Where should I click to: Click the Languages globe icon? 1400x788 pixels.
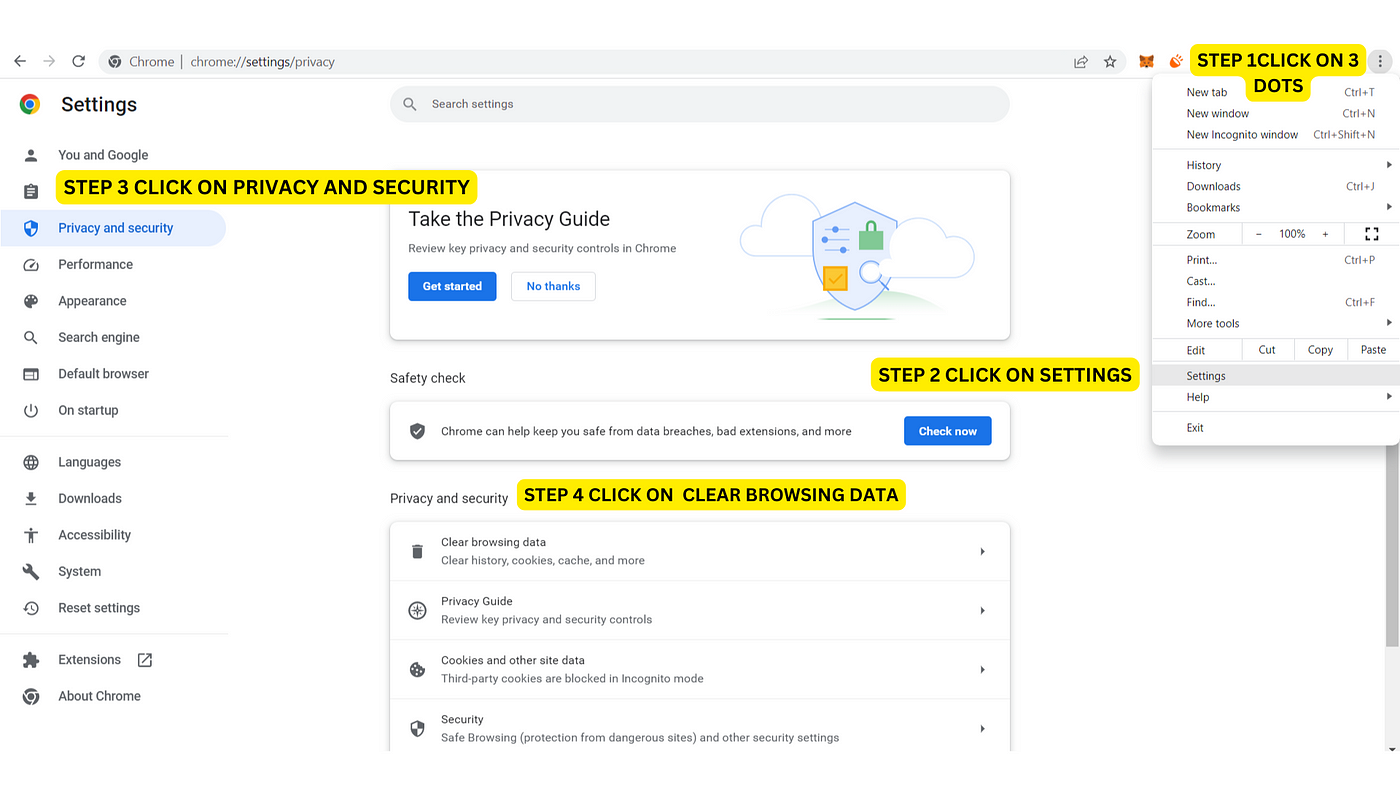(x=31, y=462)
